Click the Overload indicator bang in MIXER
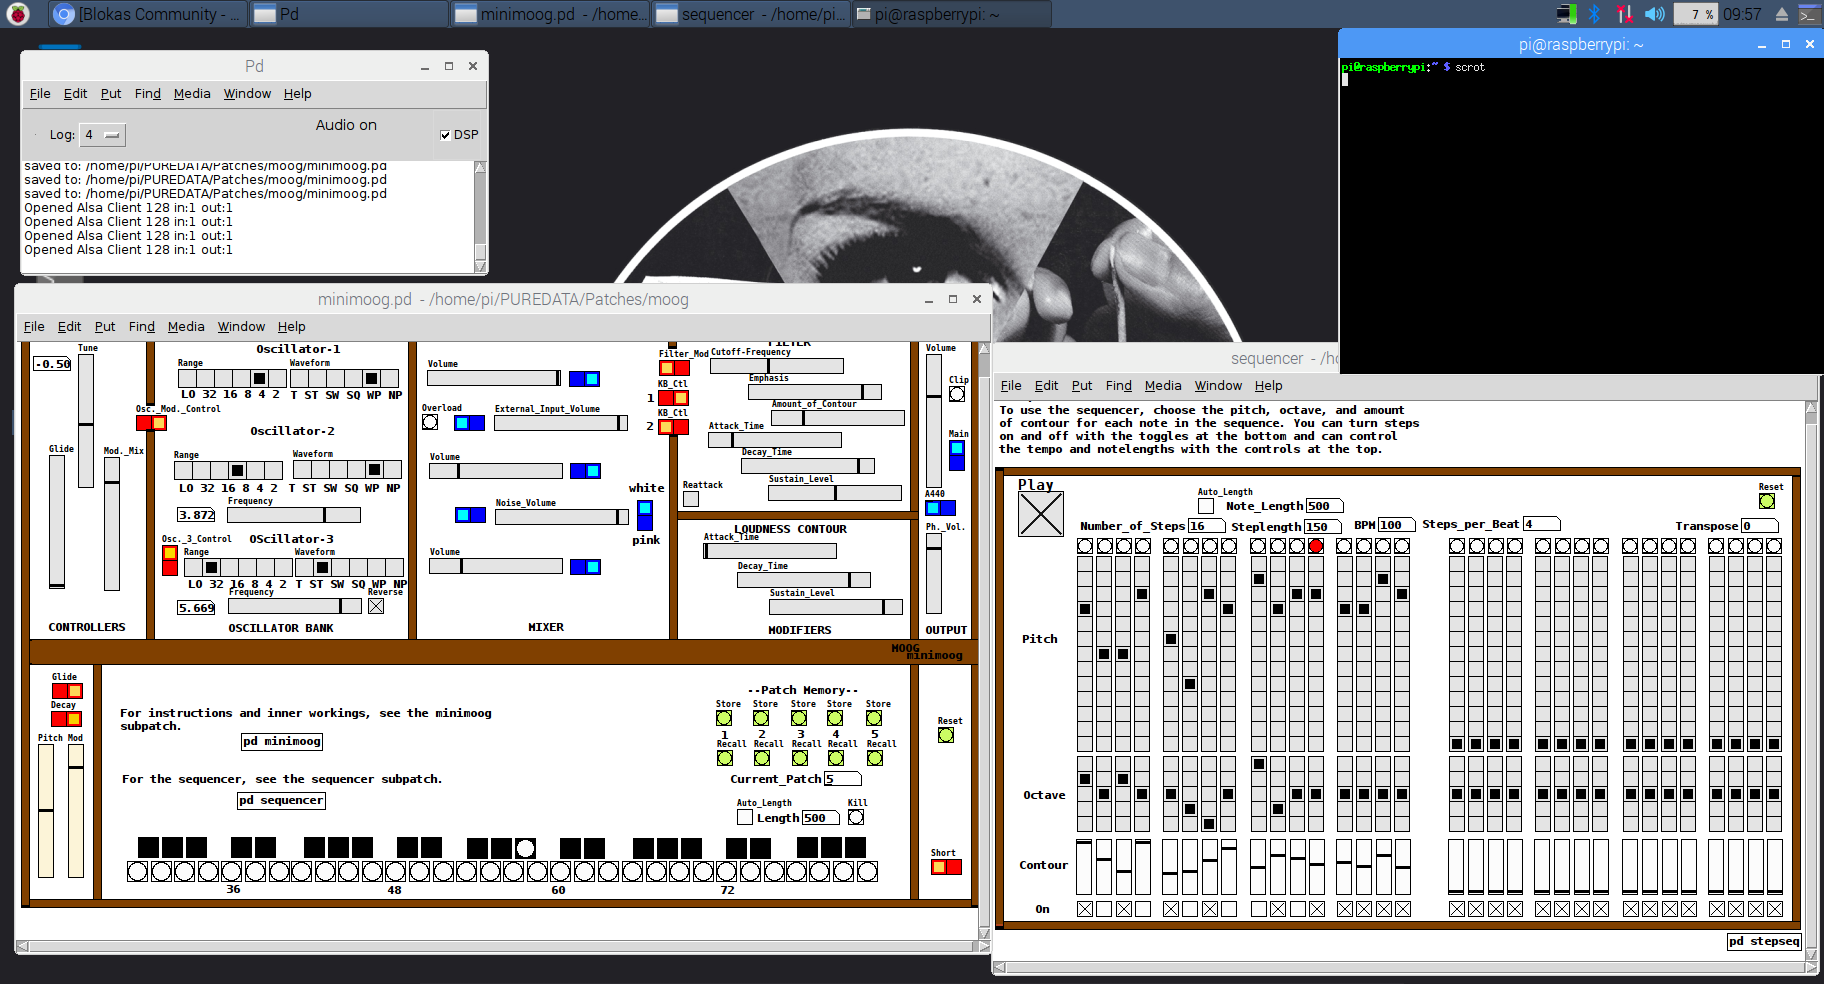The width and height of the screenshot is (1824, 984). click(x=430, y=422)
